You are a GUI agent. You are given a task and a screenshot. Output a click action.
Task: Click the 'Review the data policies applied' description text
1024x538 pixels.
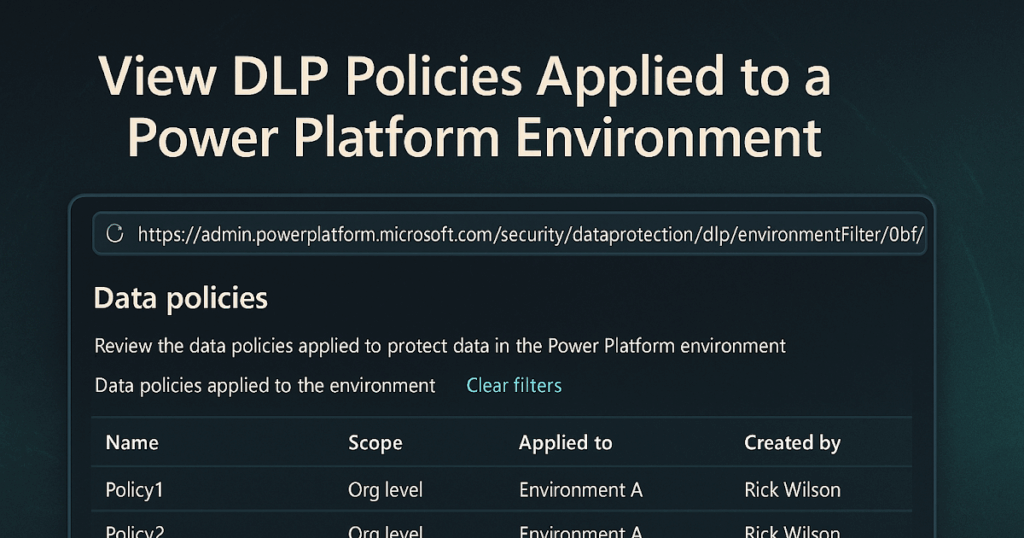point(440,345)
